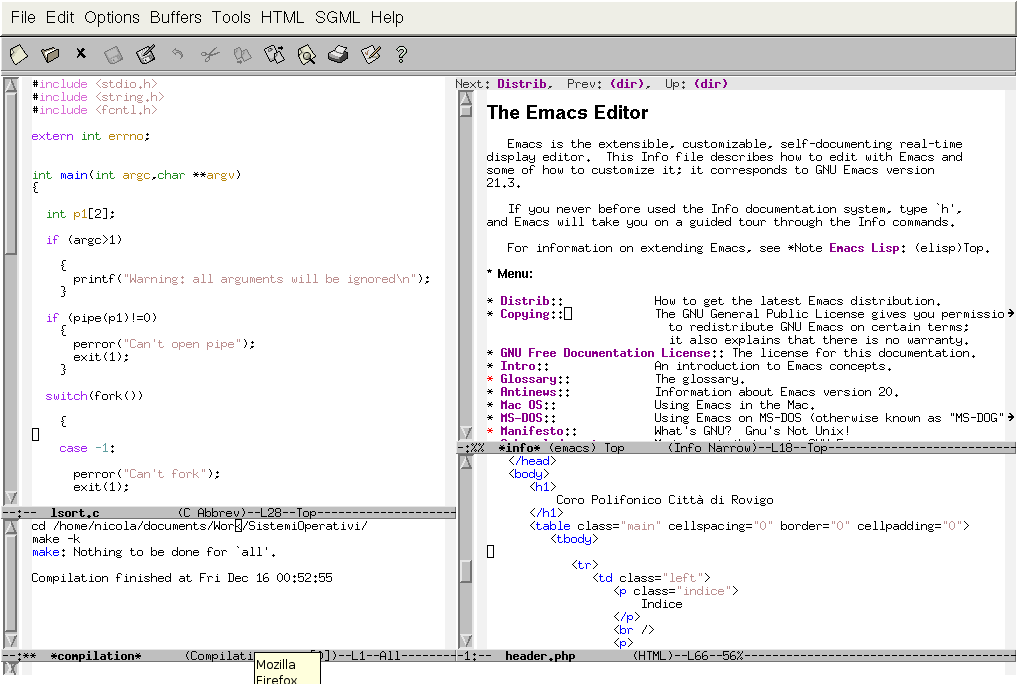Image resolution: width=1017 pixels, height=684 pixels.
Task: Follow the Copying menu link
Action: 525,314
